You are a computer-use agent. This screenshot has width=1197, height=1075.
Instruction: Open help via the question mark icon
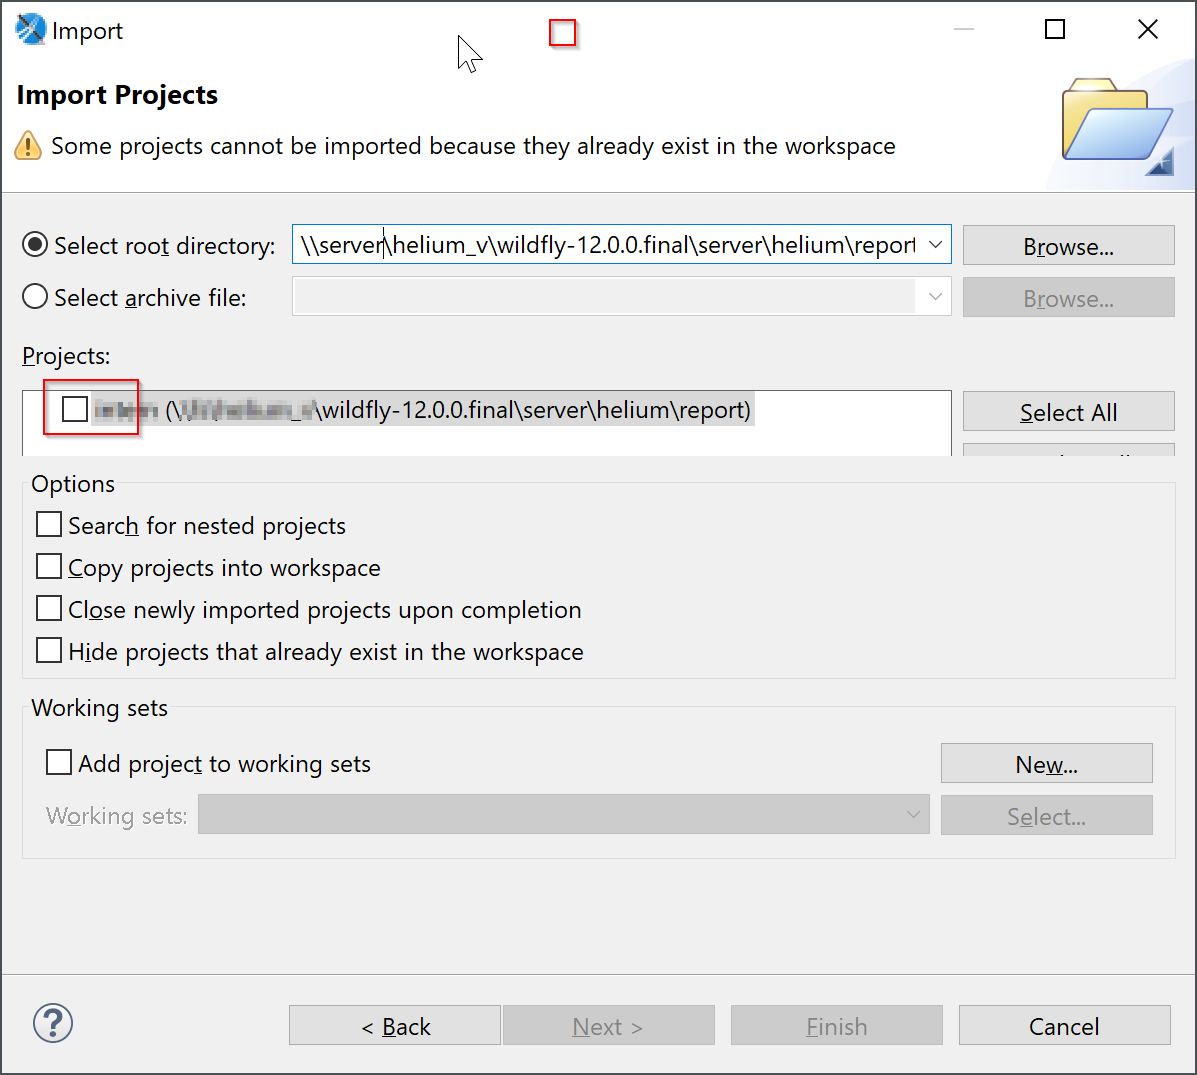52,1023
